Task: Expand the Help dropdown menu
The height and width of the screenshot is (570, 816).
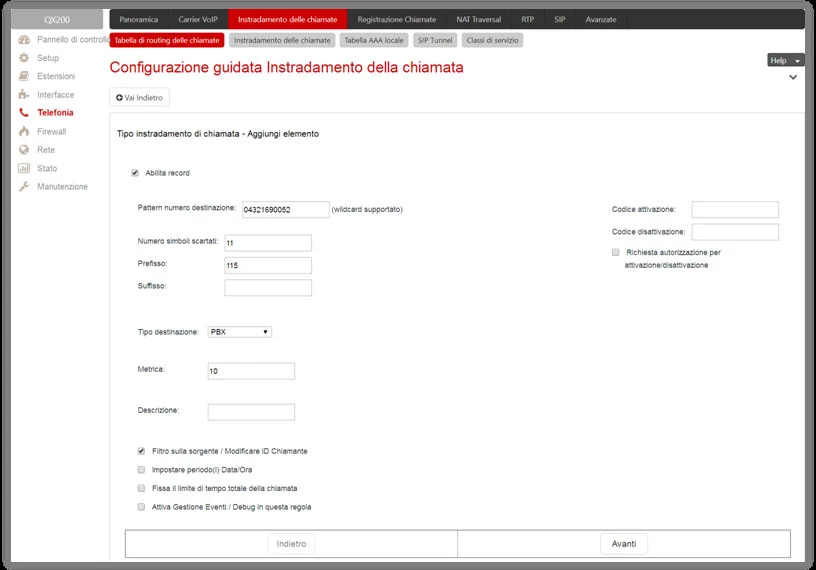Action: (x=786, y=60)
